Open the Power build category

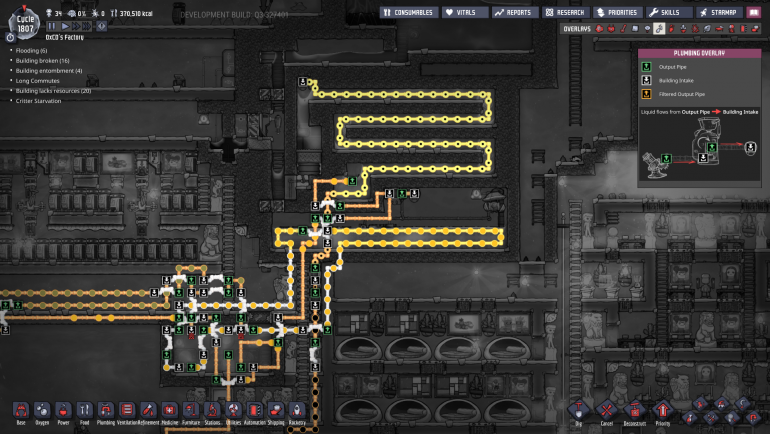pos(63,410)
